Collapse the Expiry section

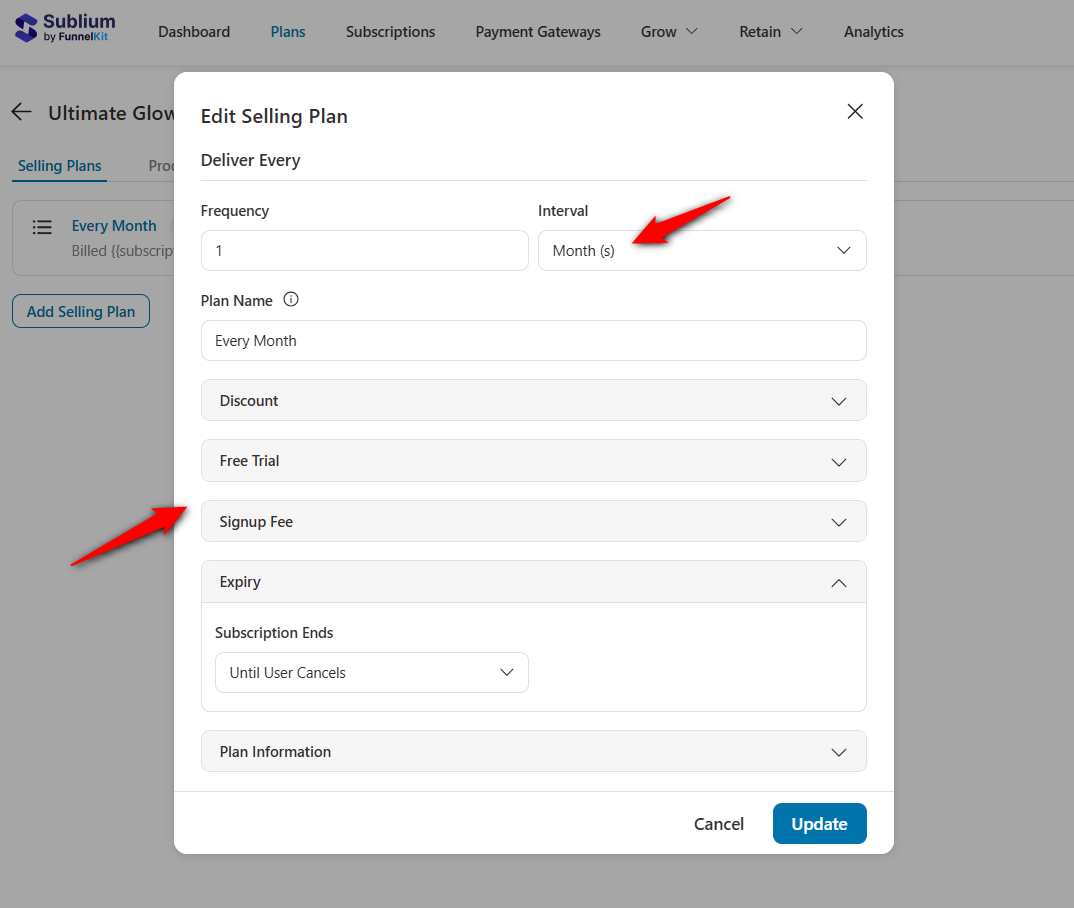tap(533, 581)
